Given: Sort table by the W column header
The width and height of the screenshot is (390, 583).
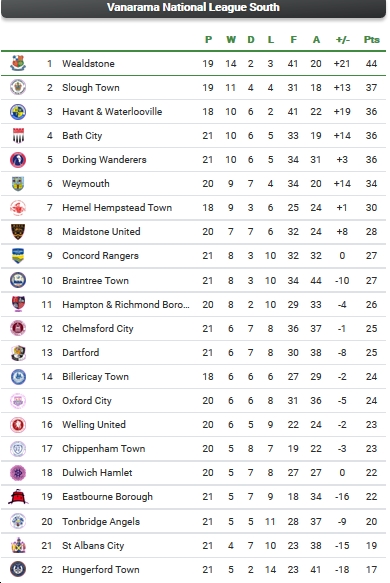Looking at the screenshot, I should tap(231, 39).
